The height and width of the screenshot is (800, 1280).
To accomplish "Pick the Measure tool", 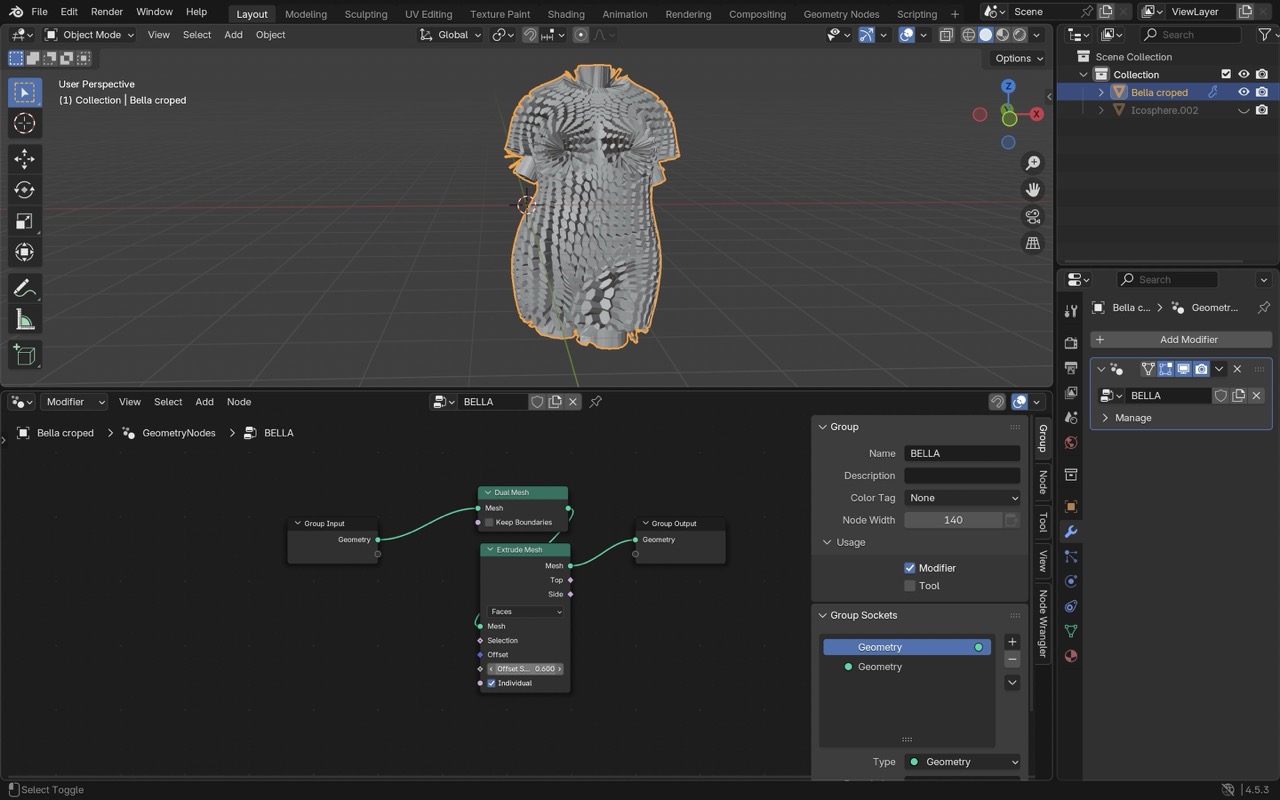I will tap(25, 320).
